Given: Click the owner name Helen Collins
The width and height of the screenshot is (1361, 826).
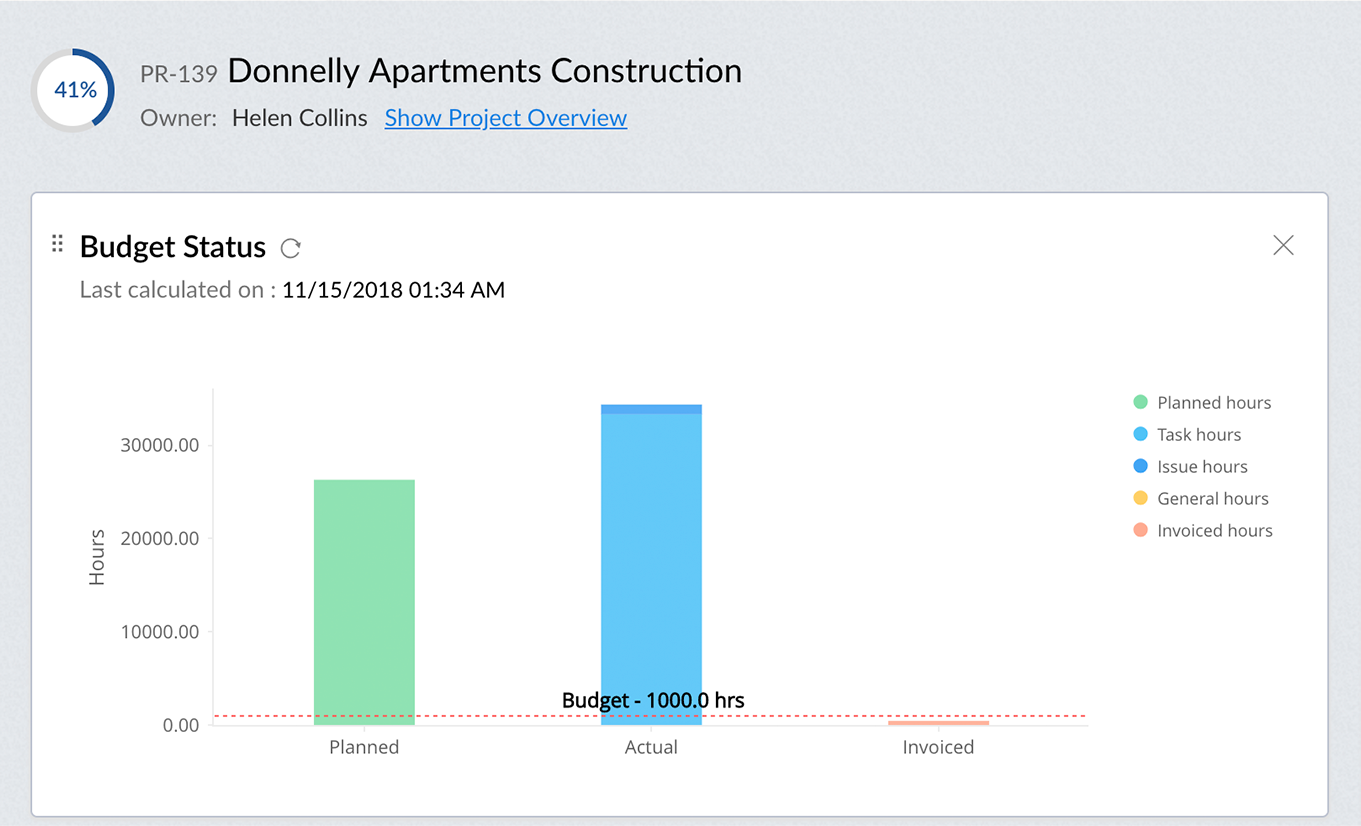Looking at the screenshot, I should click(x=300, y=118).
